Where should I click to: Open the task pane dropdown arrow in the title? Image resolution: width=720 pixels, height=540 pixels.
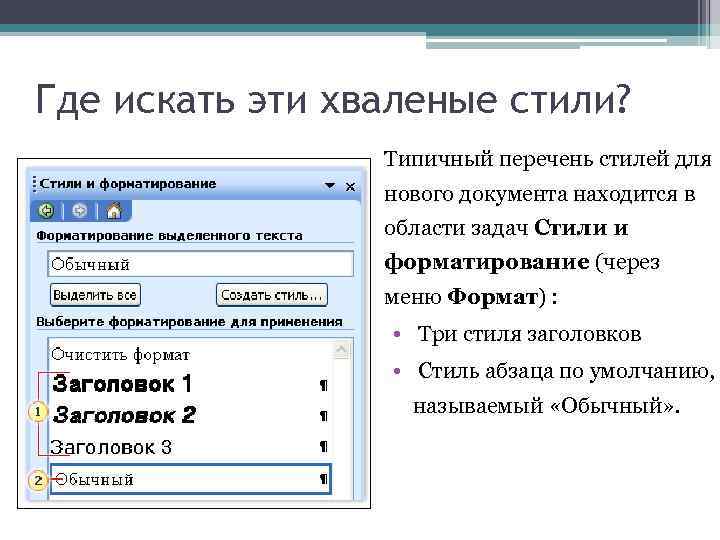[x=330, y=186]
